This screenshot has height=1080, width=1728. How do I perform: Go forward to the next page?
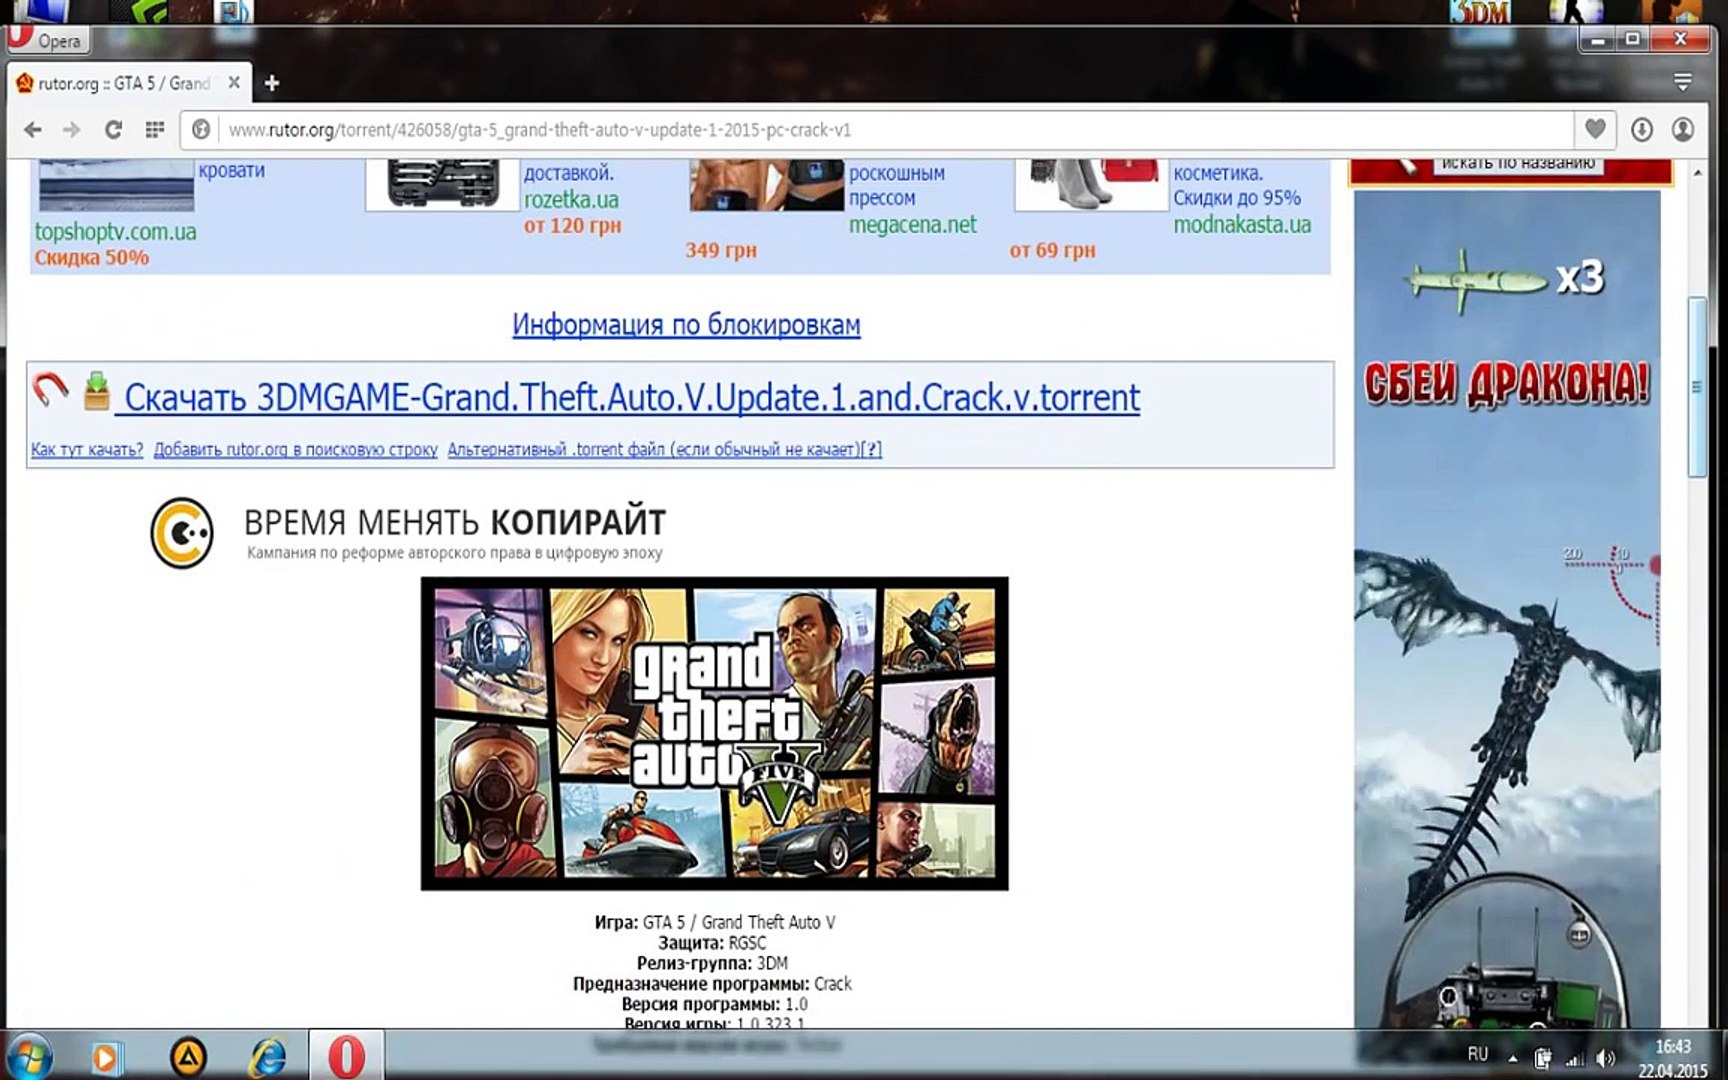tap(72, 130)
